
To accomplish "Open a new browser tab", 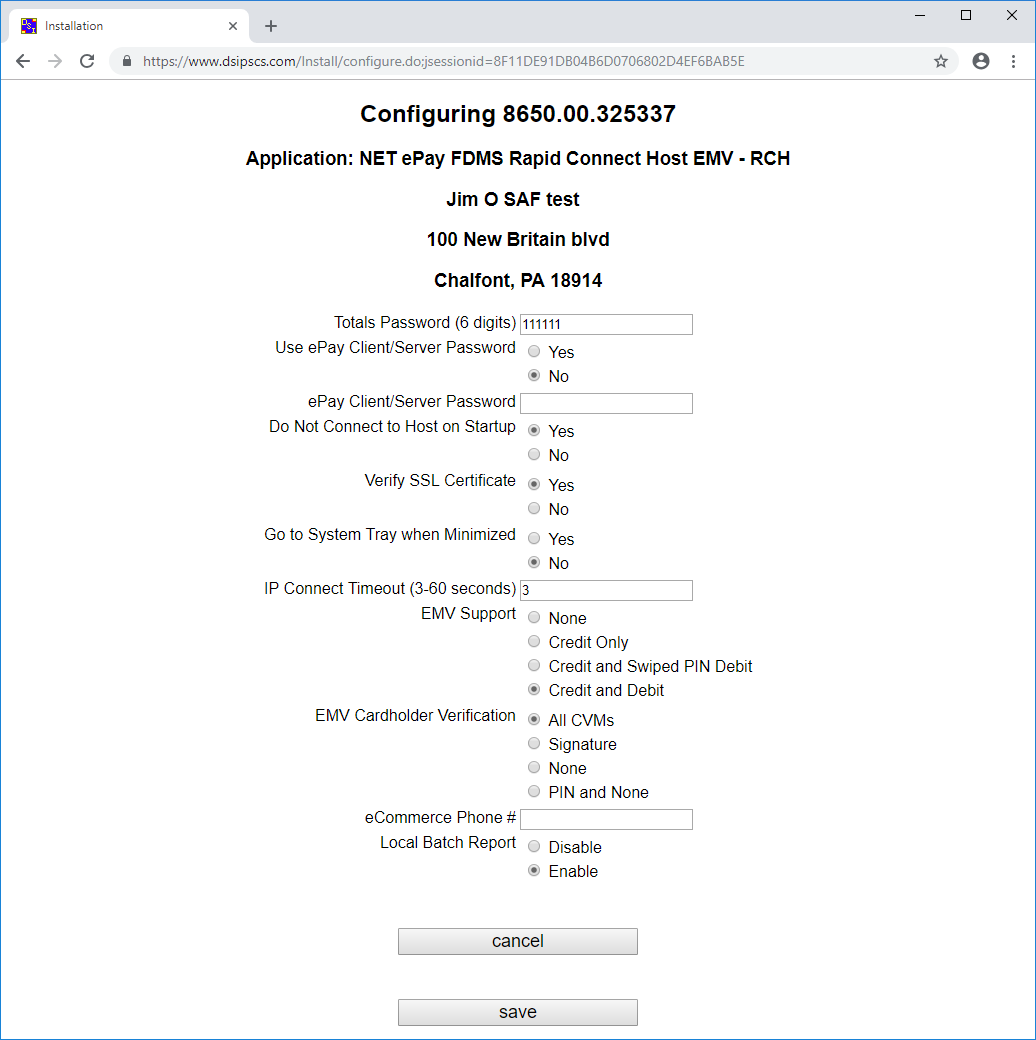I will coord(270,25).
